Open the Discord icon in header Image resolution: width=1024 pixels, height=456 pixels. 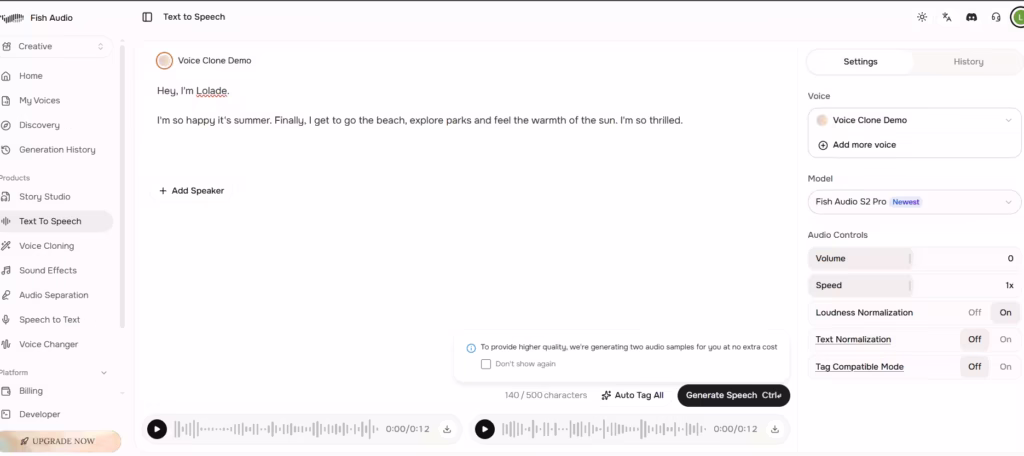971,17
